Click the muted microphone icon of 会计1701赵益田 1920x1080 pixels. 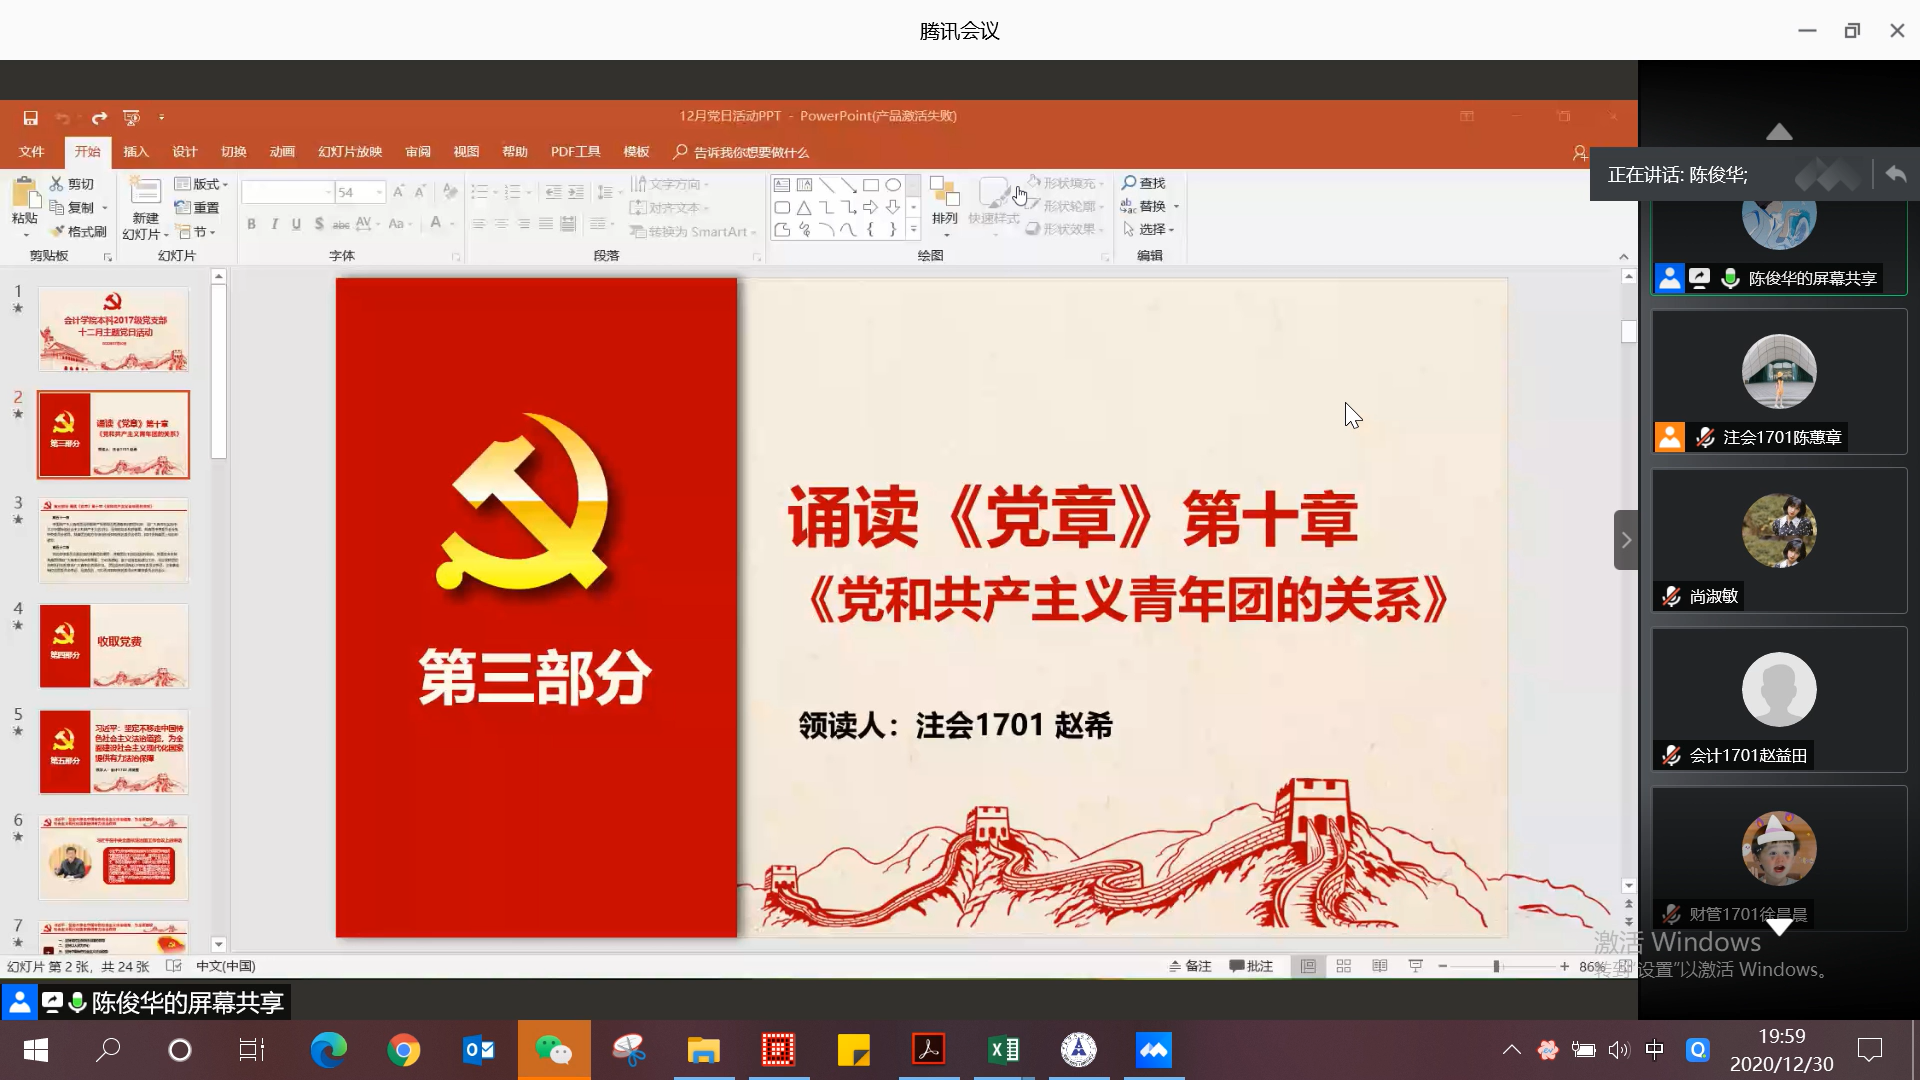(1671, 755)
